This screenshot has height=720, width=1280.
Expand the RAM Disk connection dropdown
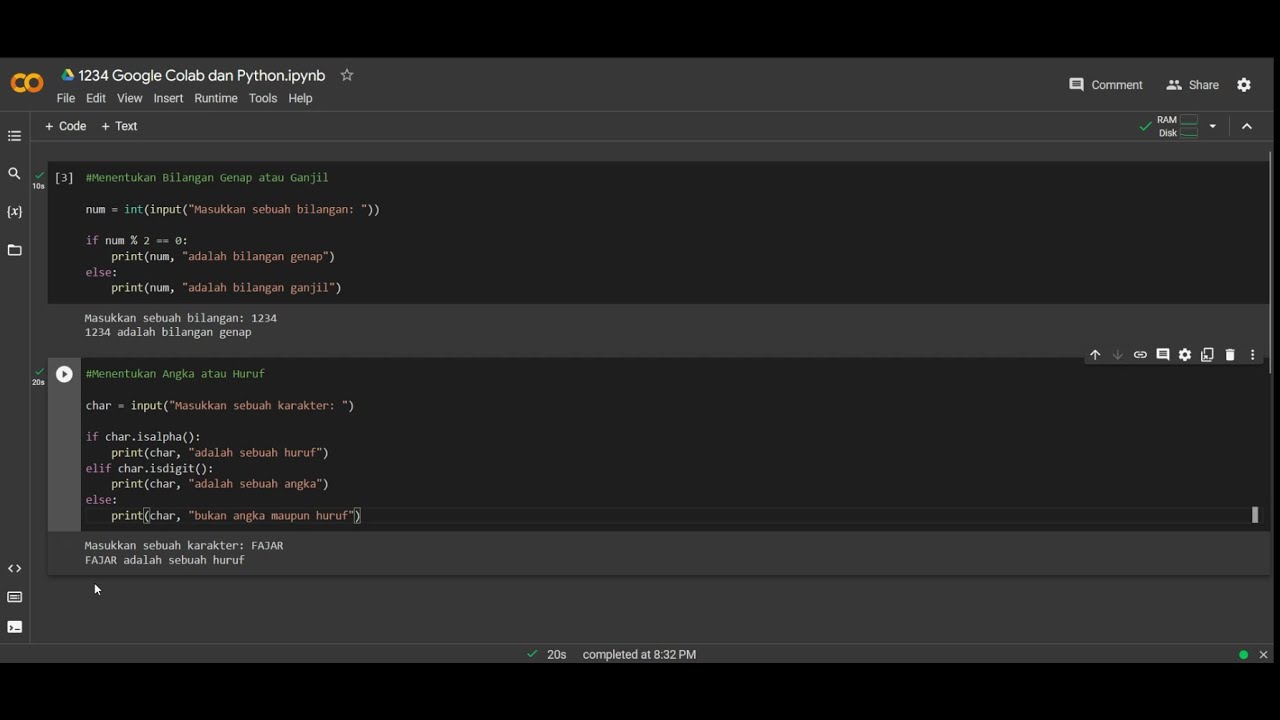[x=1212, y=126]
